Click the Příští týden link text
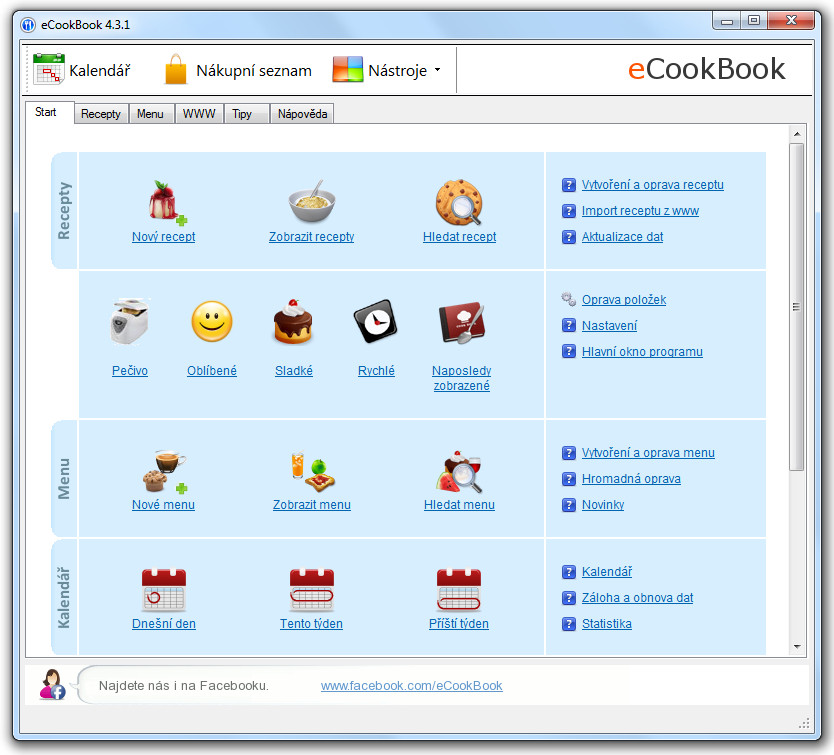Viewport: 834px width, 755px height. pyautogui.click(x=459, y=624)
